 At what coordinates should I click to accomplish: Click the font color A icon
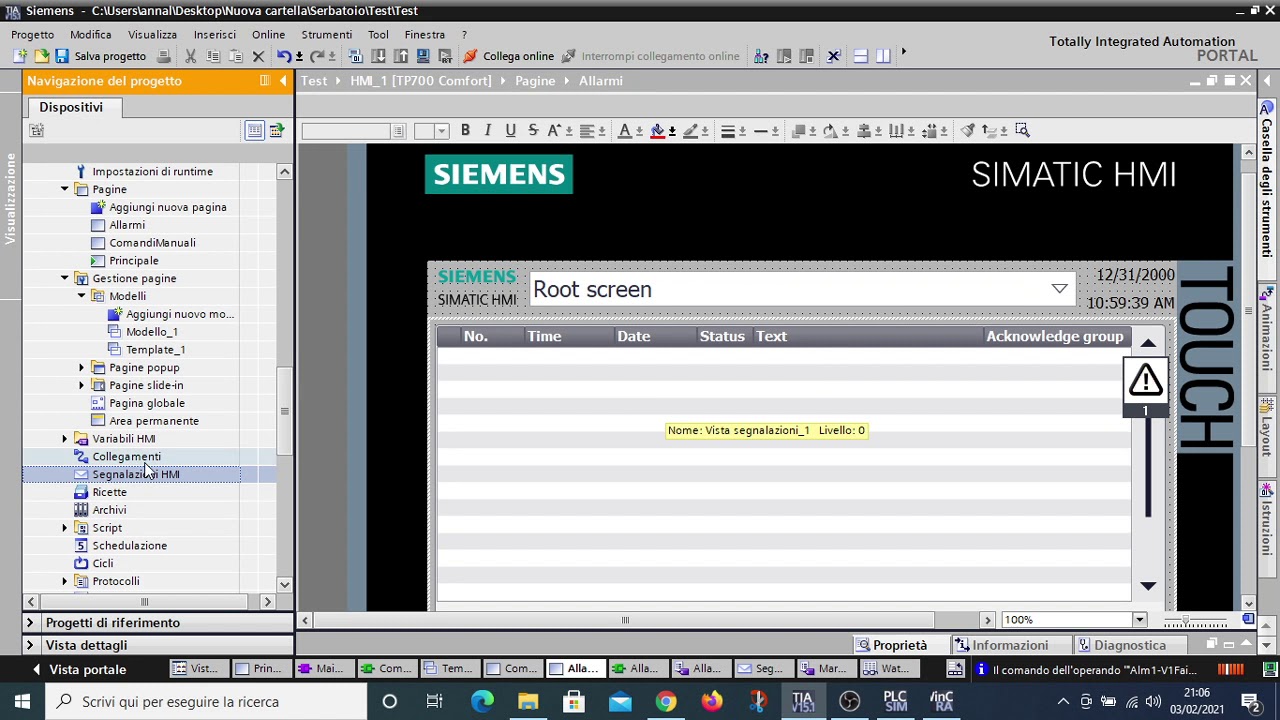625,130
